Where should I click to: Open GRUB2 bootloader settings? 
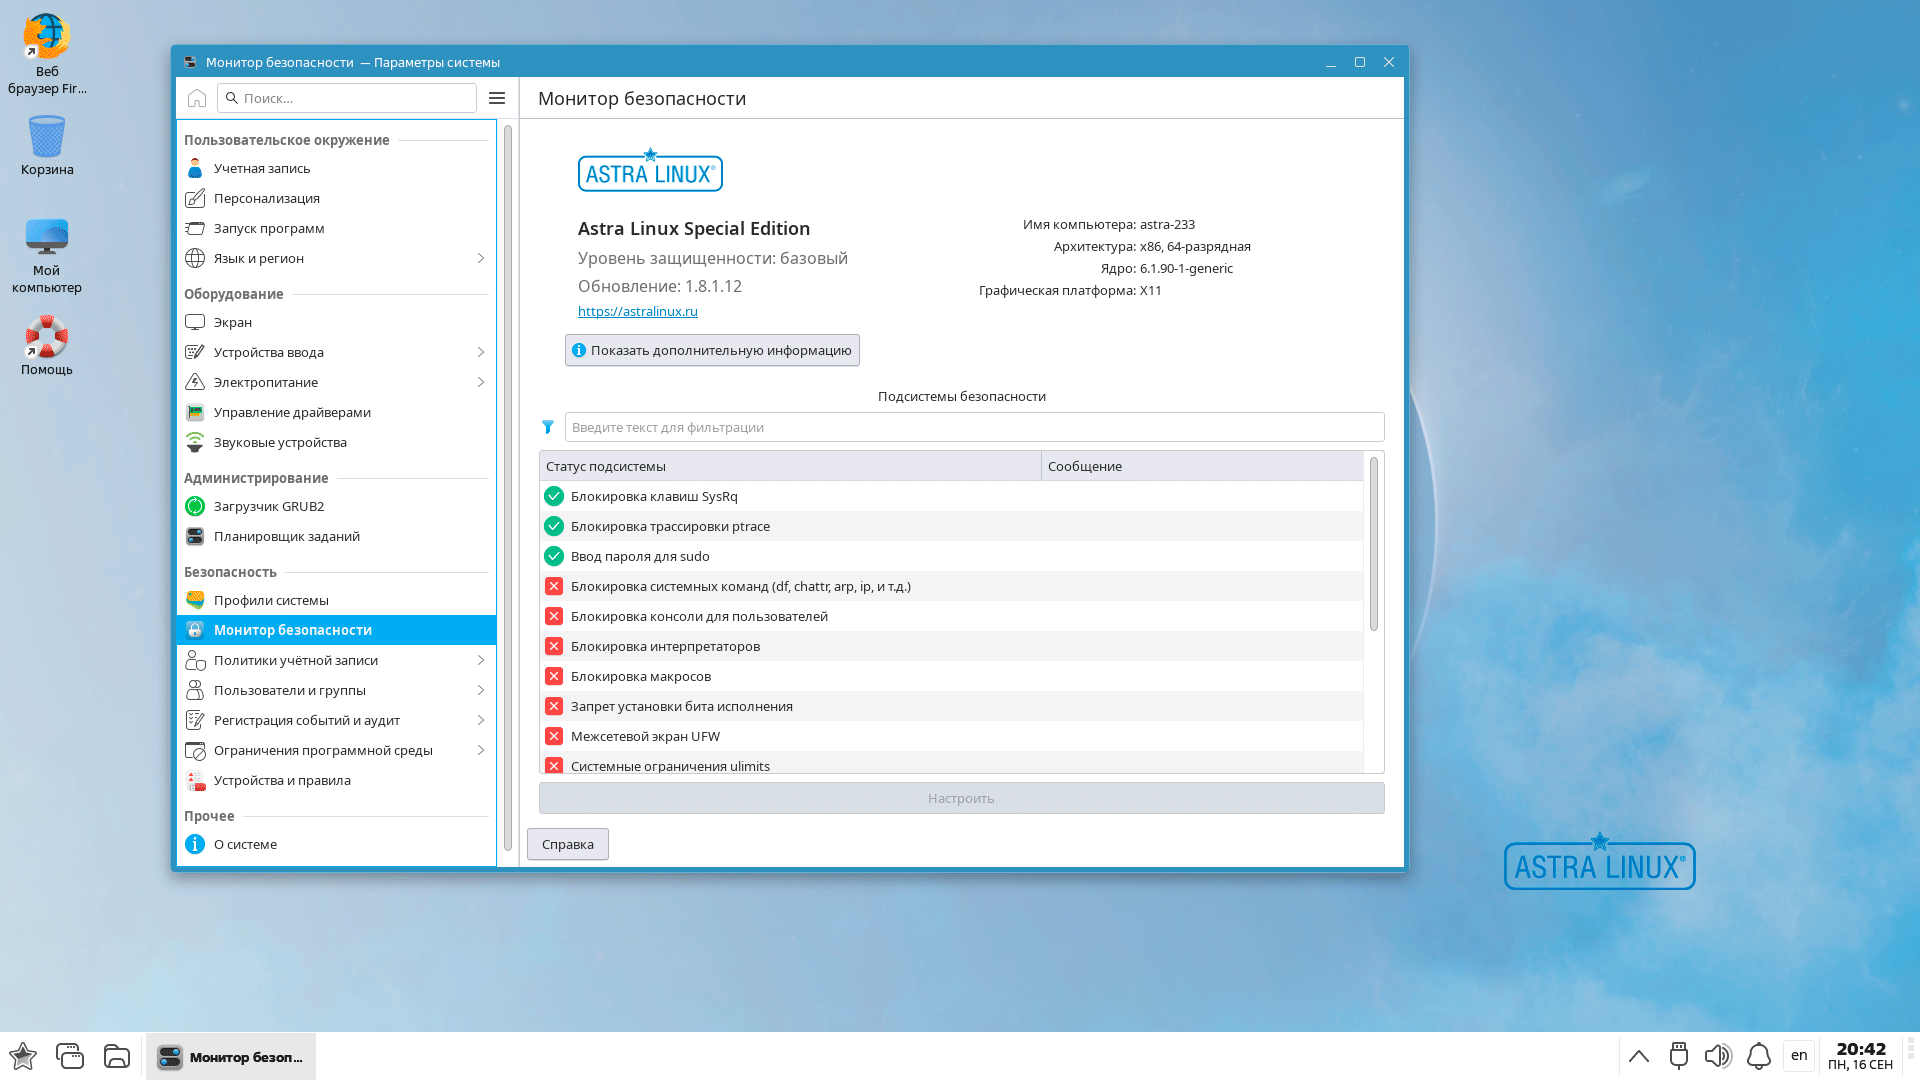268,506
